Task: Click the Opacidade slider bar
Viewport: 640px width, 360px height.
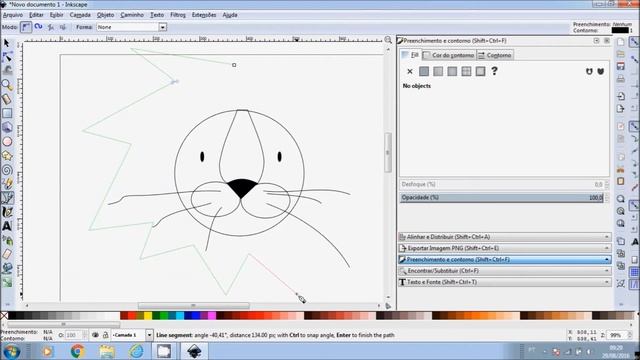Action: point(502,198)
